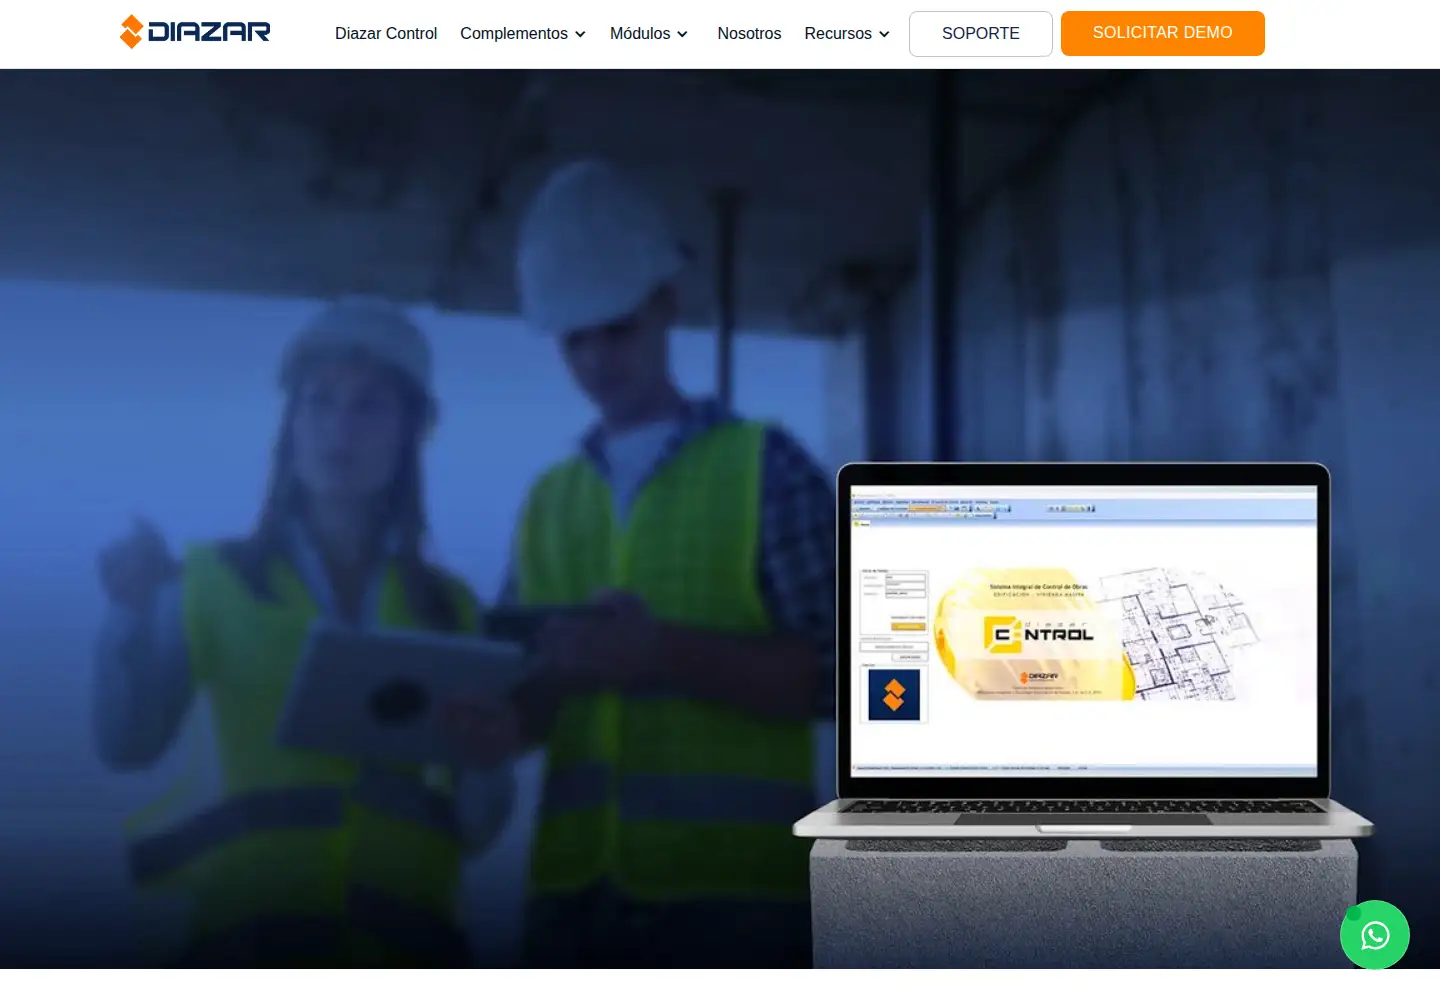Go to the Diazar Control page
The width and height of the screenshot is (1440, 1000).
click(386, 34)
